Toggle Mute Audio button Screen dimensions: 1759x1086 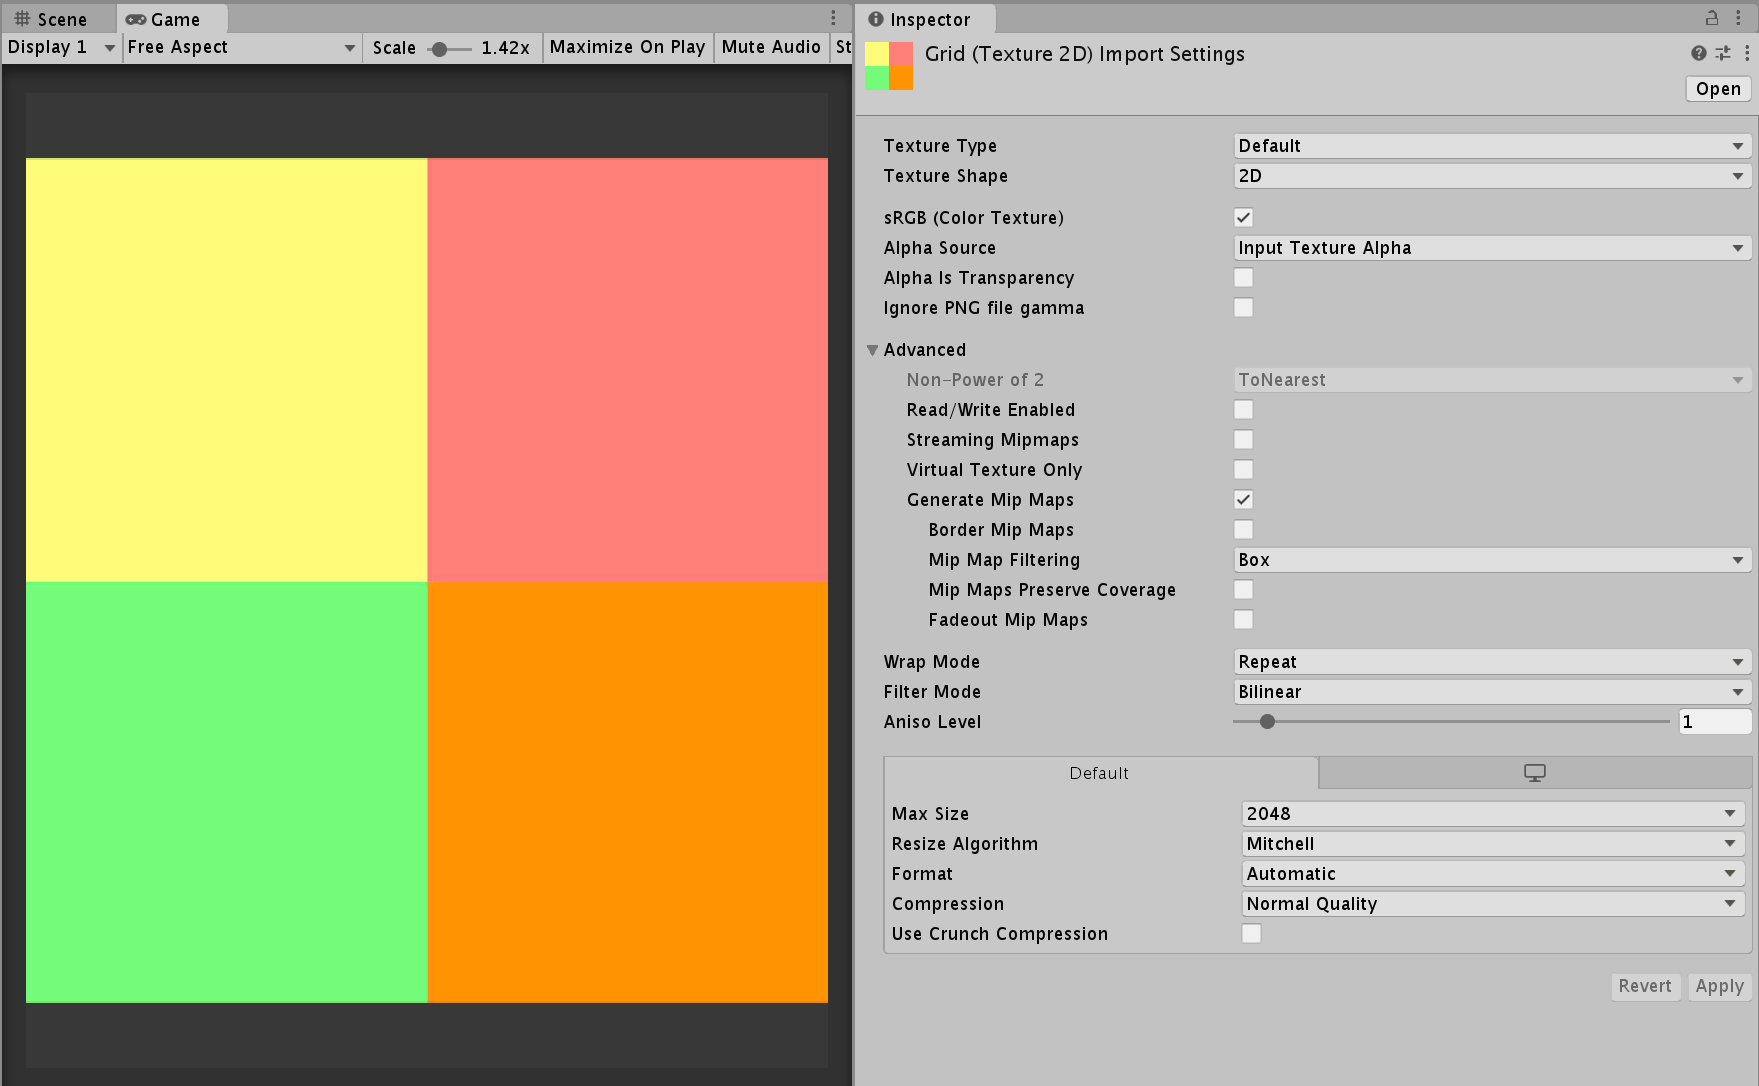771,47
